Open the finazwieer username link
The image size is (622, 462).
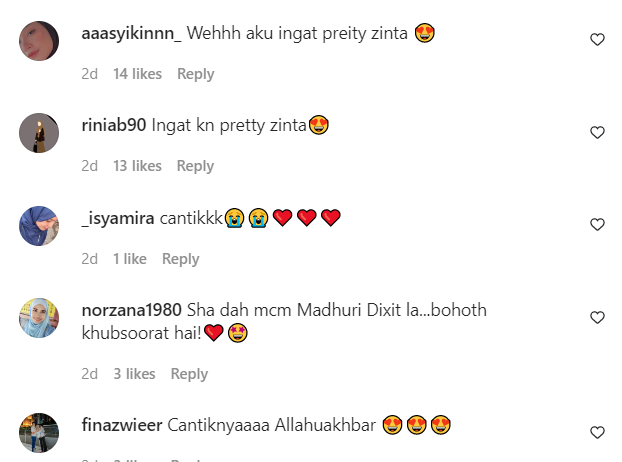pyautogui.click(x=122, y=425)
